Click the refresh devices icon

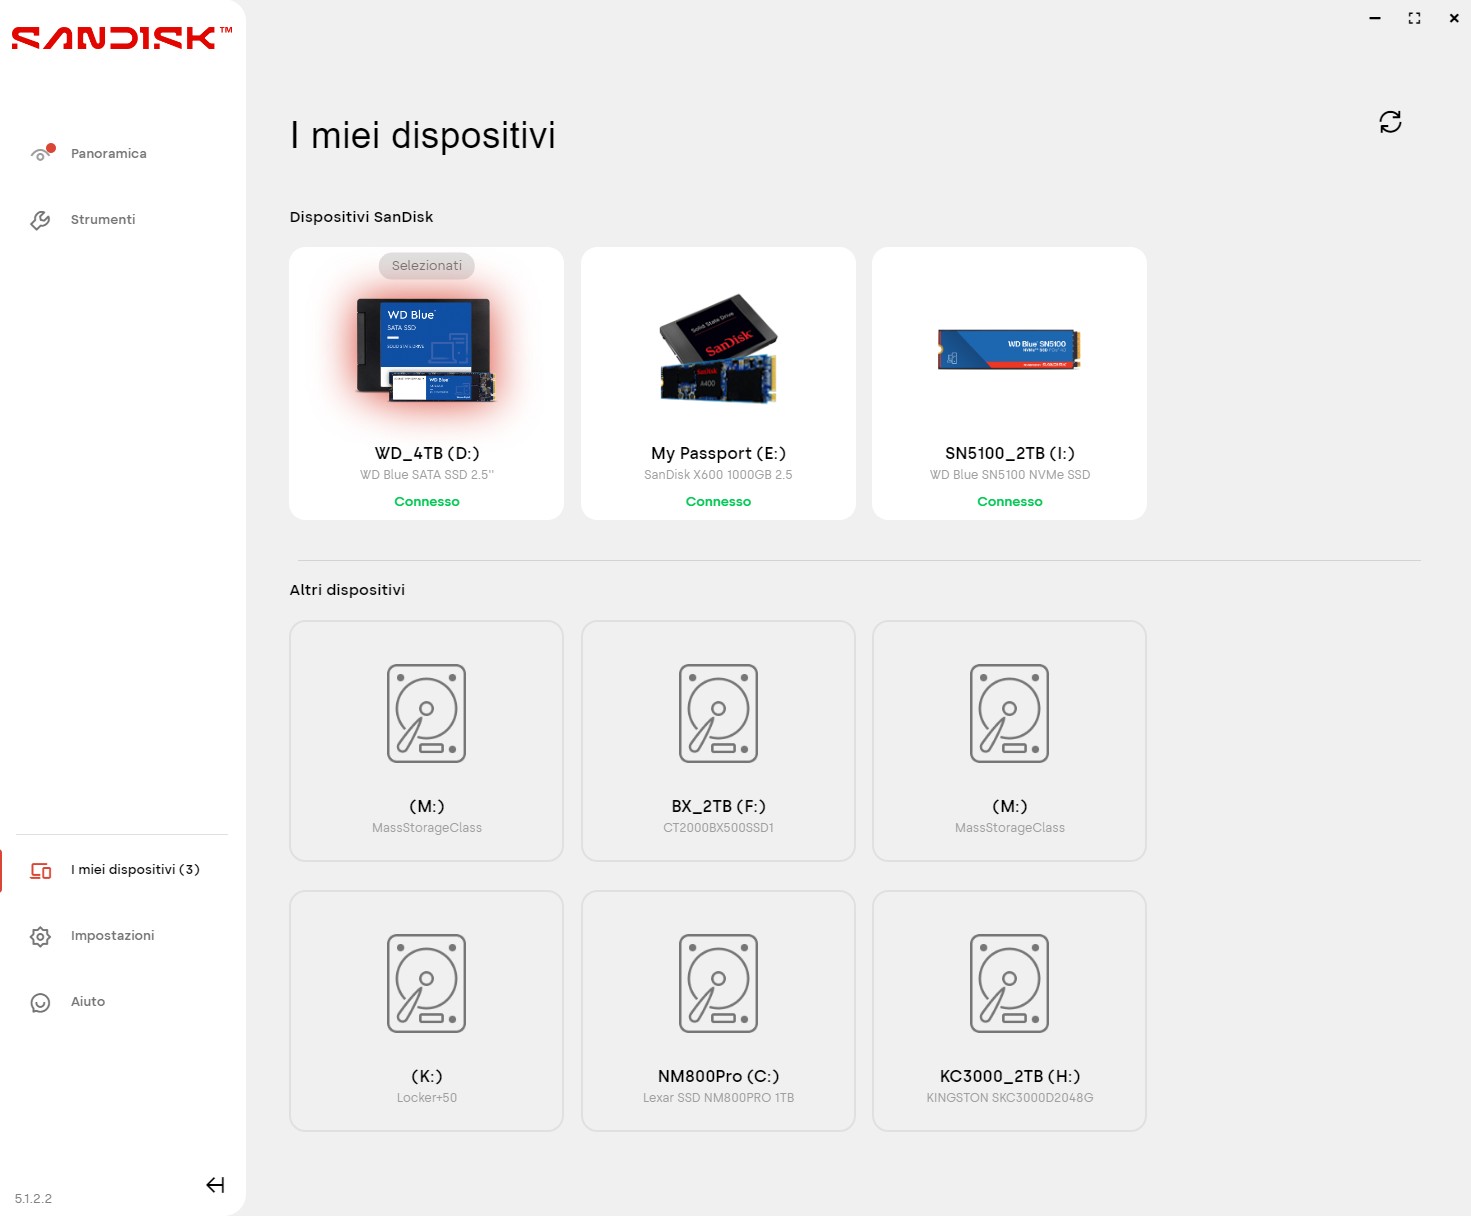1390,122
